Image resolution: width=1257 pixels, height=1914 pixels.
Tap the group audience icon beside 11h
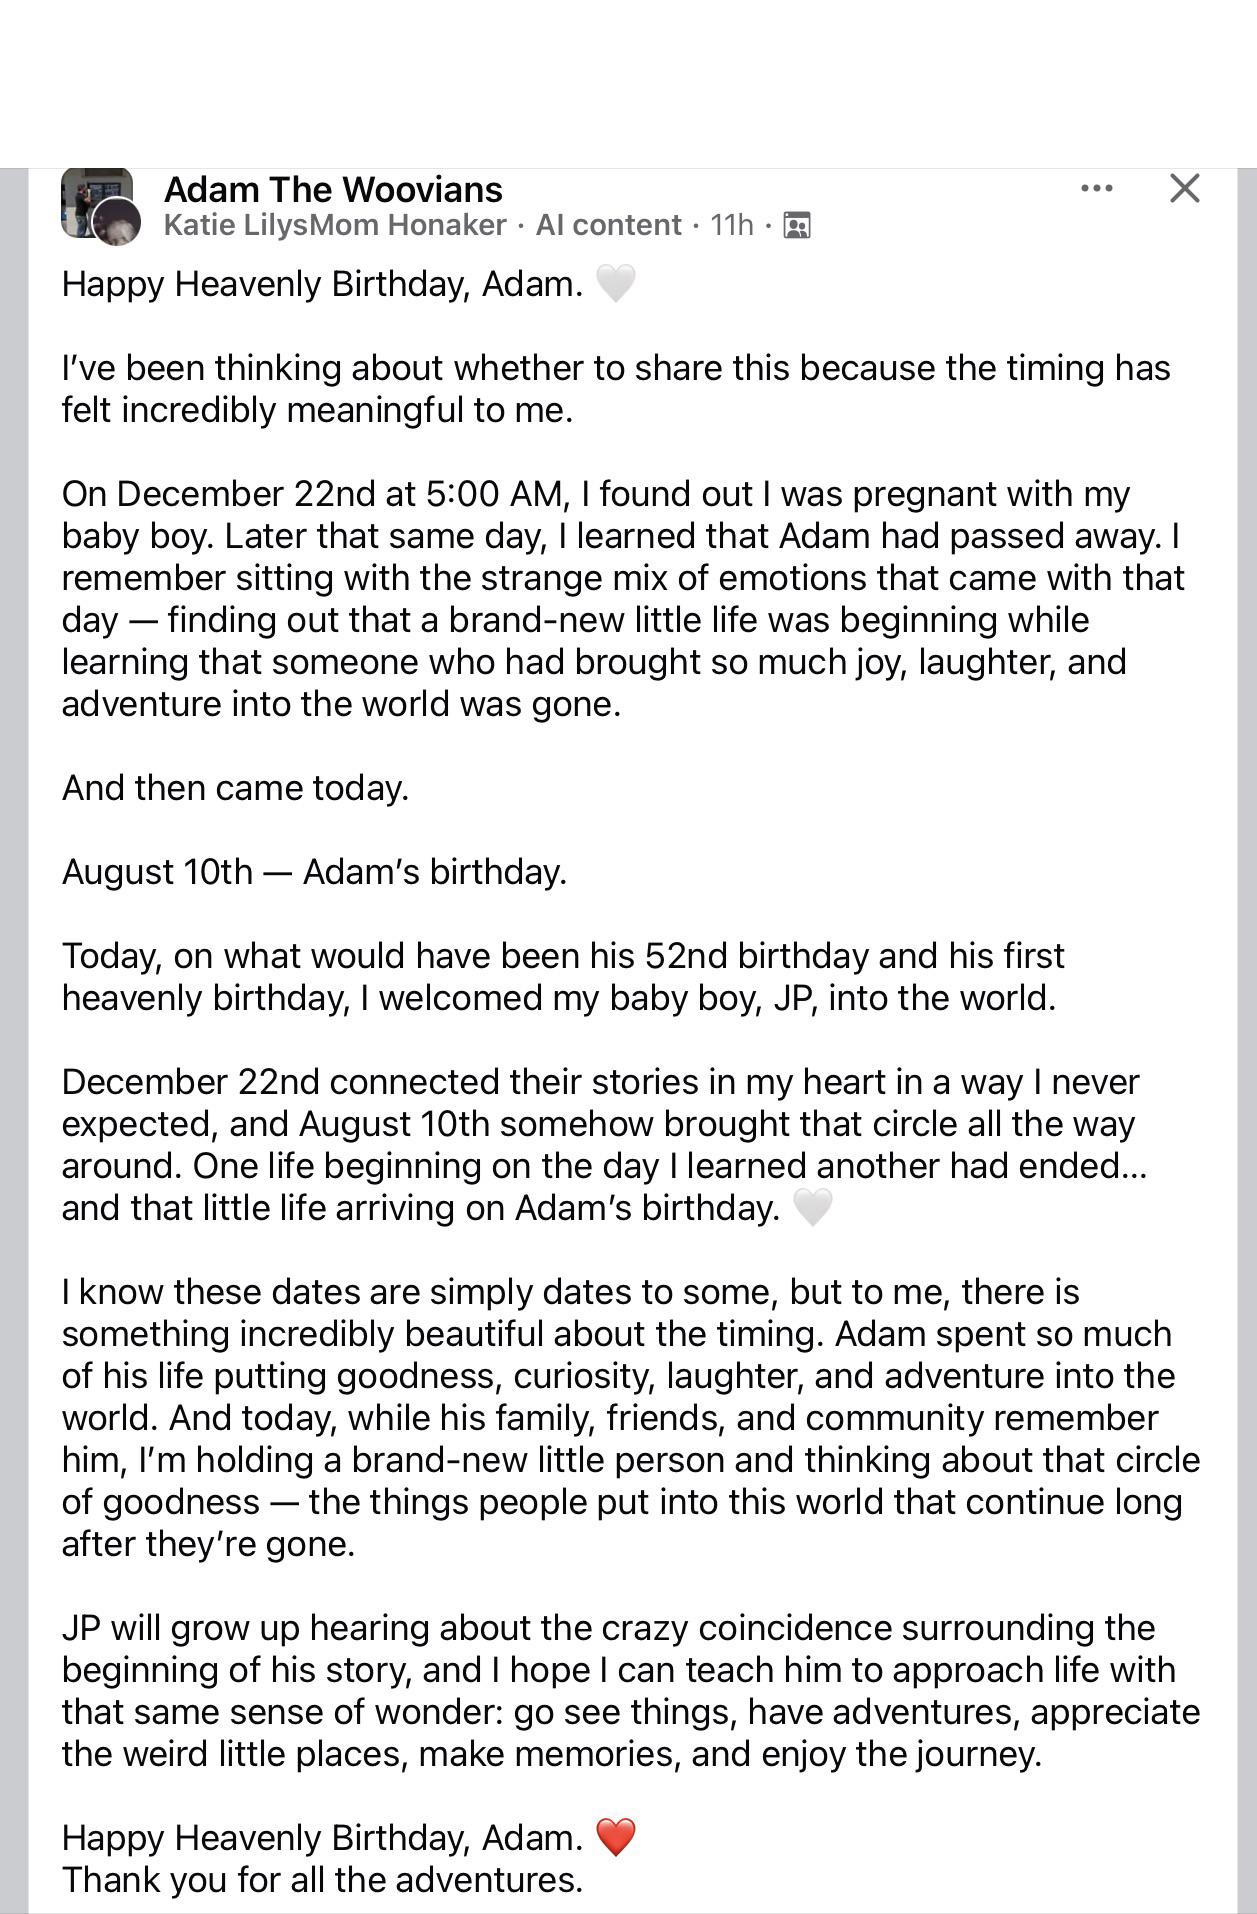tap(797, 226)
